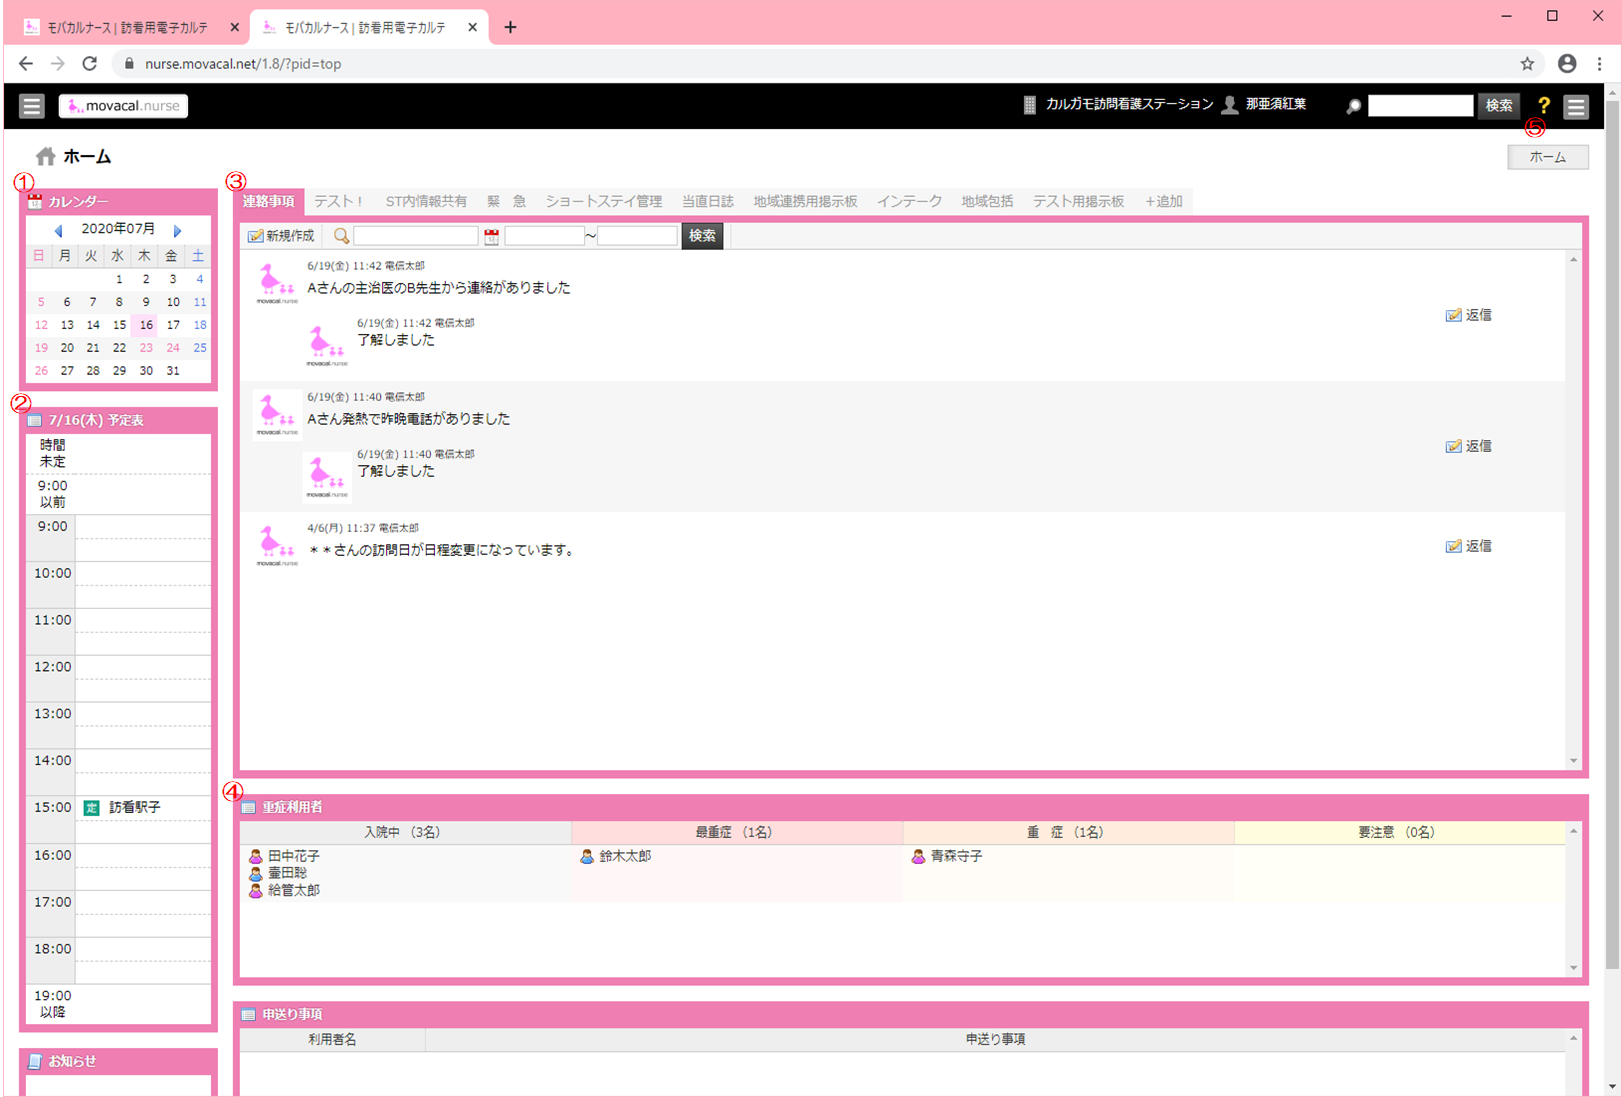Image resolution: width=1622 pixels, height=1097 pixels.
Task: Click the 検索 button in message search bar
Action: 702,236
